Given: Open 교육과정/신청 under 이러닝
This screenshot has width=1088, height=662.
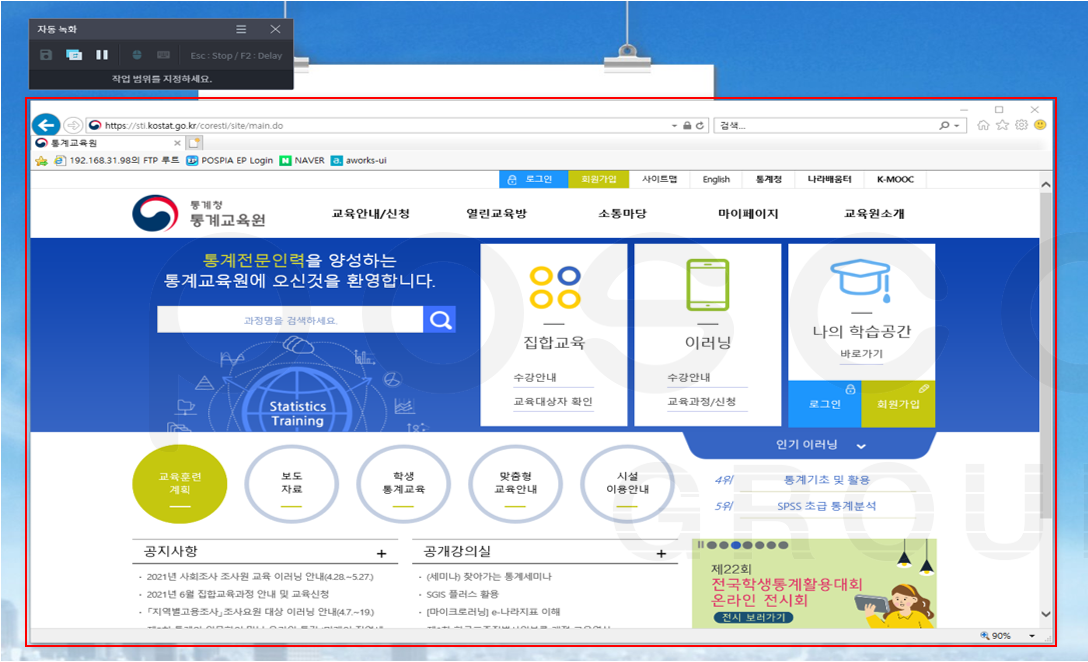Looking at the screenshot, I should click(702, 402).
